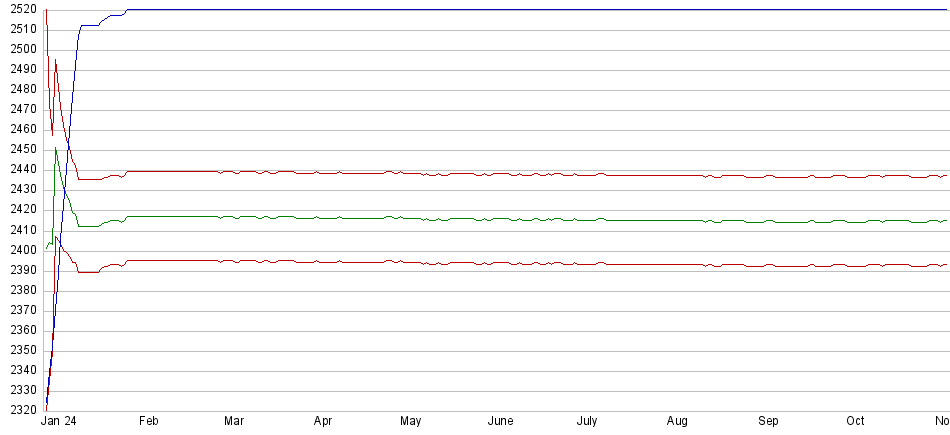Click the green line above the June label

coord(500,219)
